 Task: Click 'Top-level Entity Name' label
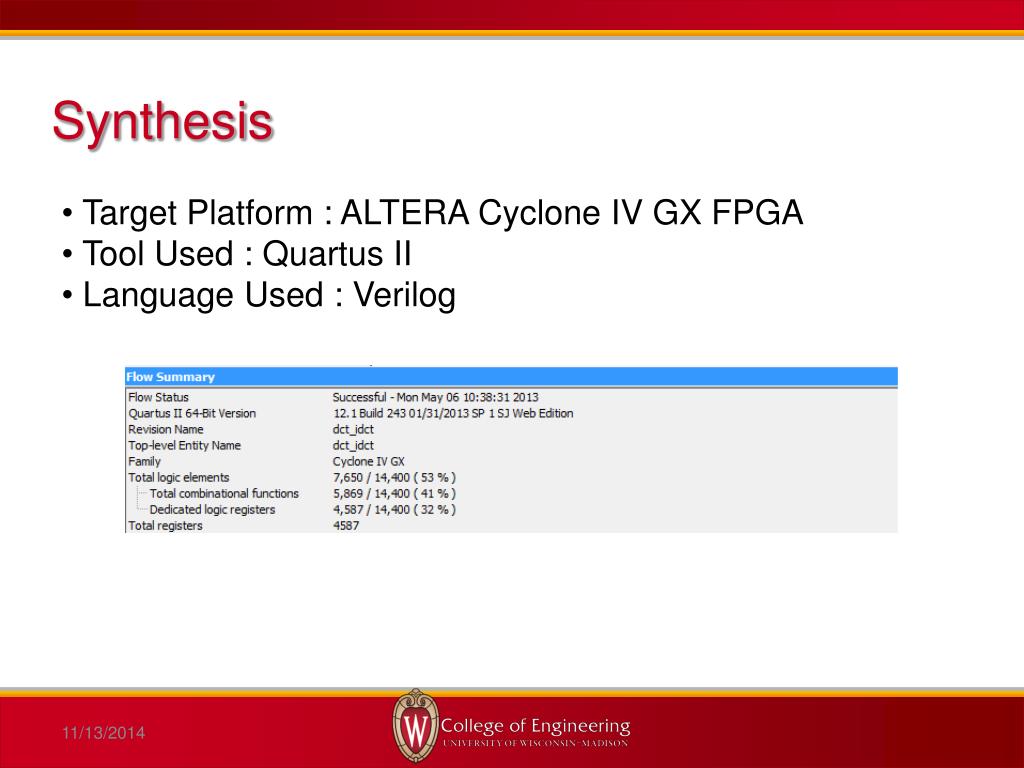click(x=185, y=445)
